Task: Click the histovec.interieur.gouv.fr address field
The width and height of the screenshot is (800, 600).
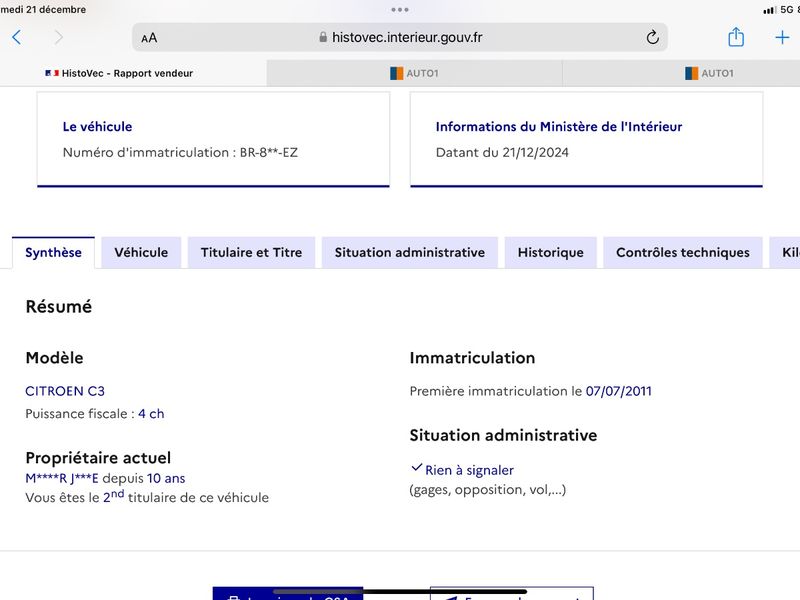Action: pos(400,37)
